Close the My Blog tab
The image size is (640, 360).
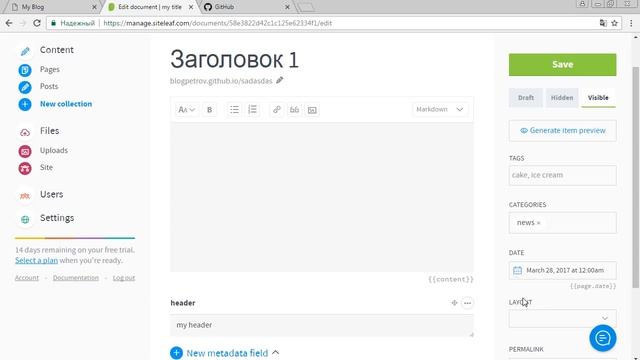click(x=94, y=7)
